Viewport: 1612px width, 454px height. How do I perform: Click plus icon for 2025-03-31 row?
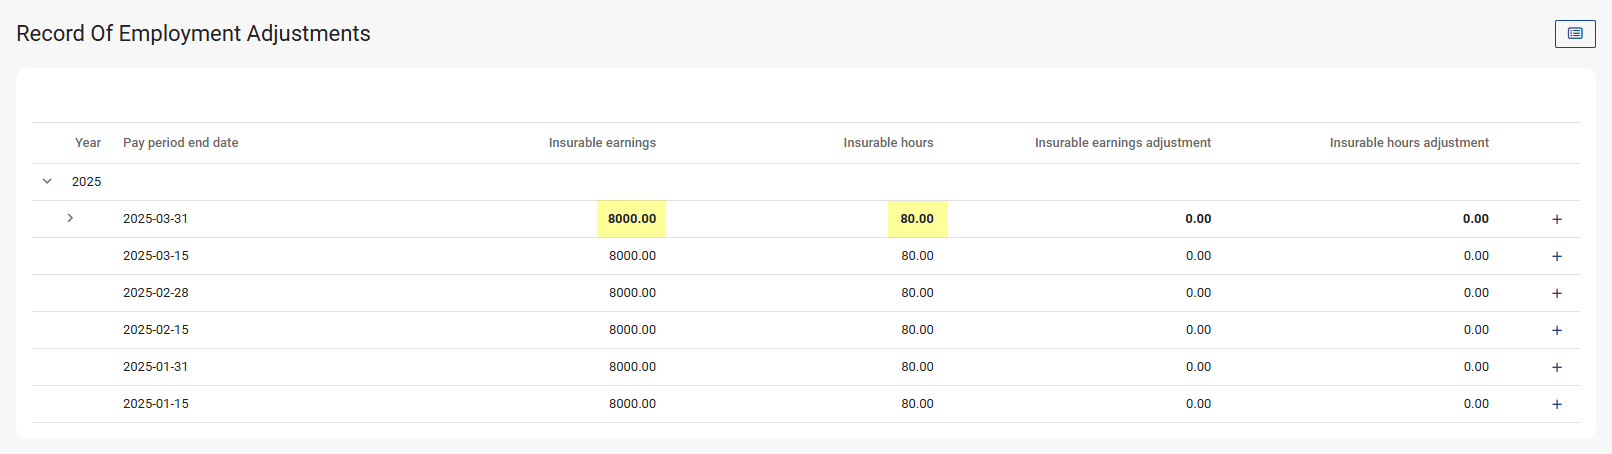(x=1557, y=219)
